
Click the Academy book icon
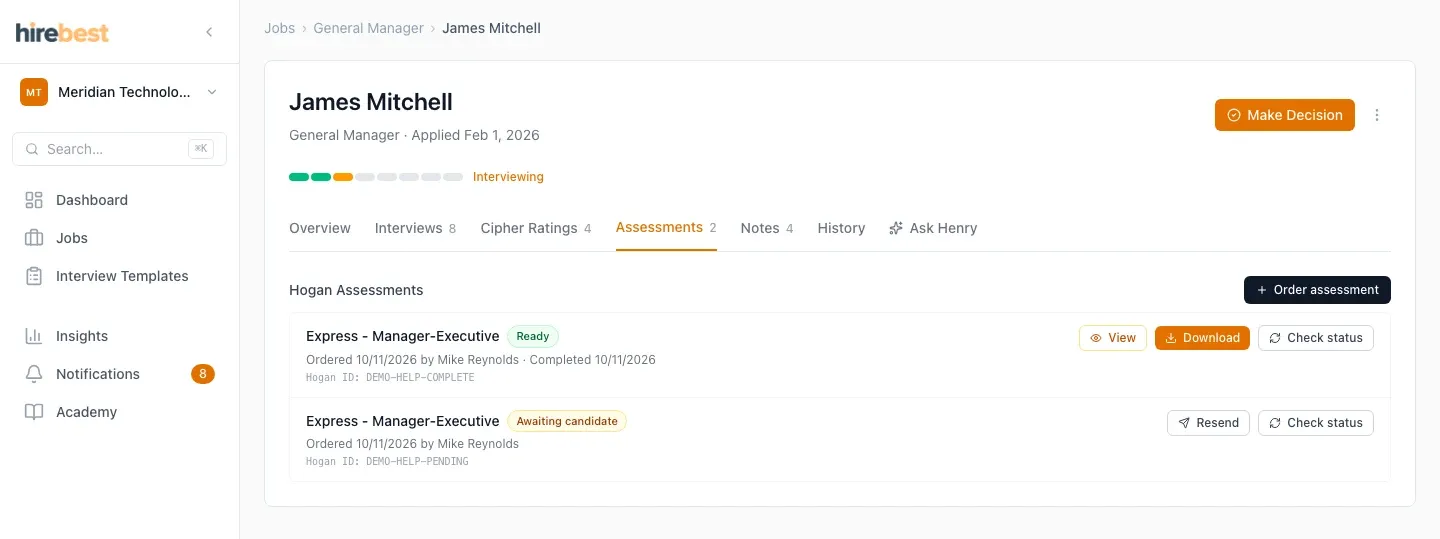click(34, 412)
